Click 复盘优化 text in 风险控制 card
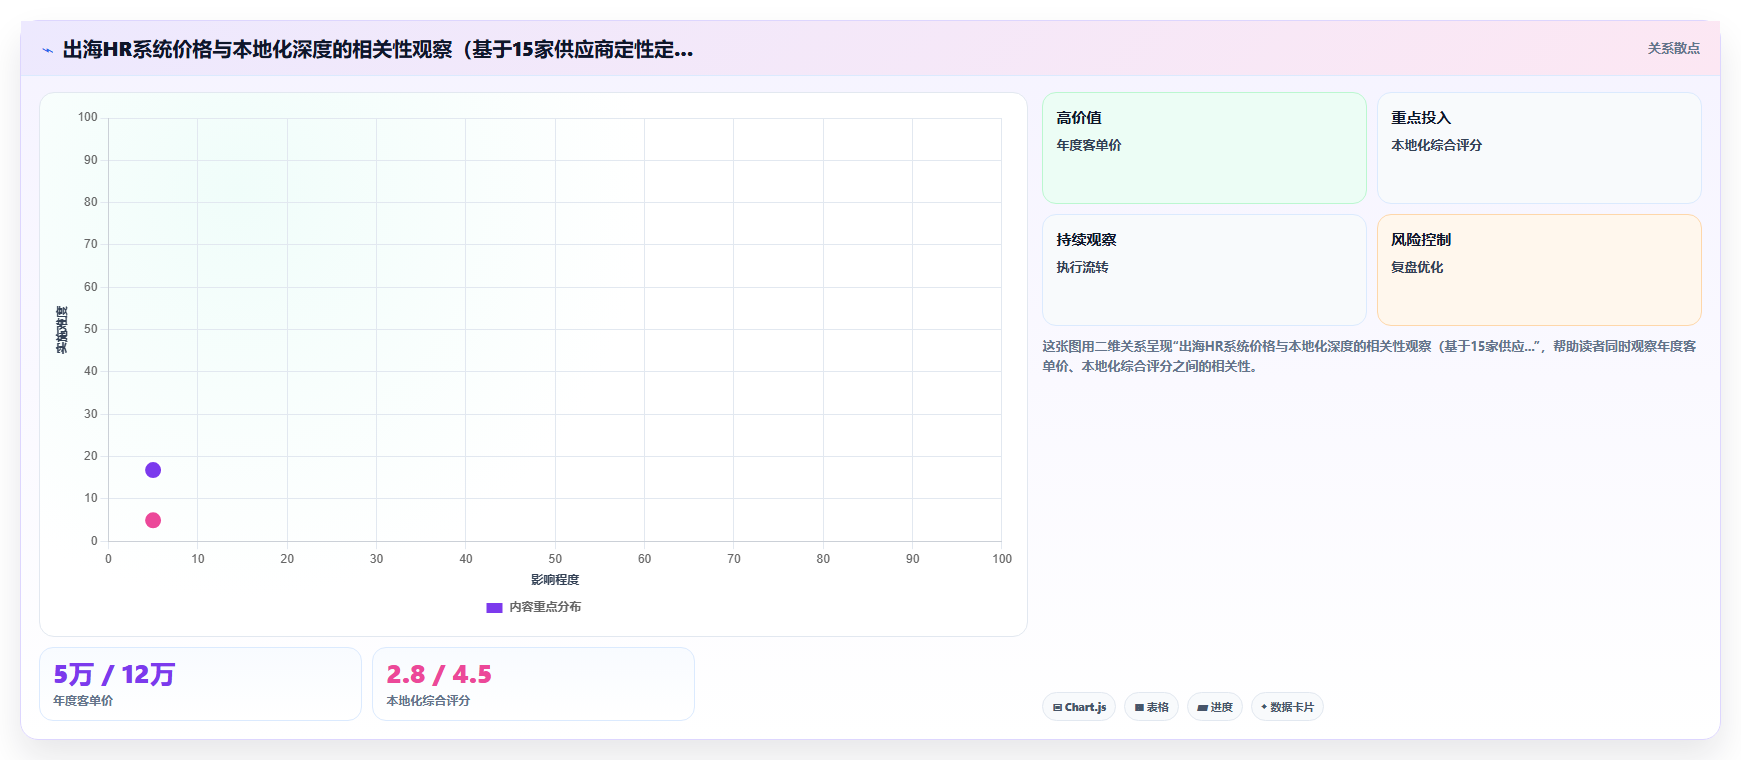 click(1417, 267)
